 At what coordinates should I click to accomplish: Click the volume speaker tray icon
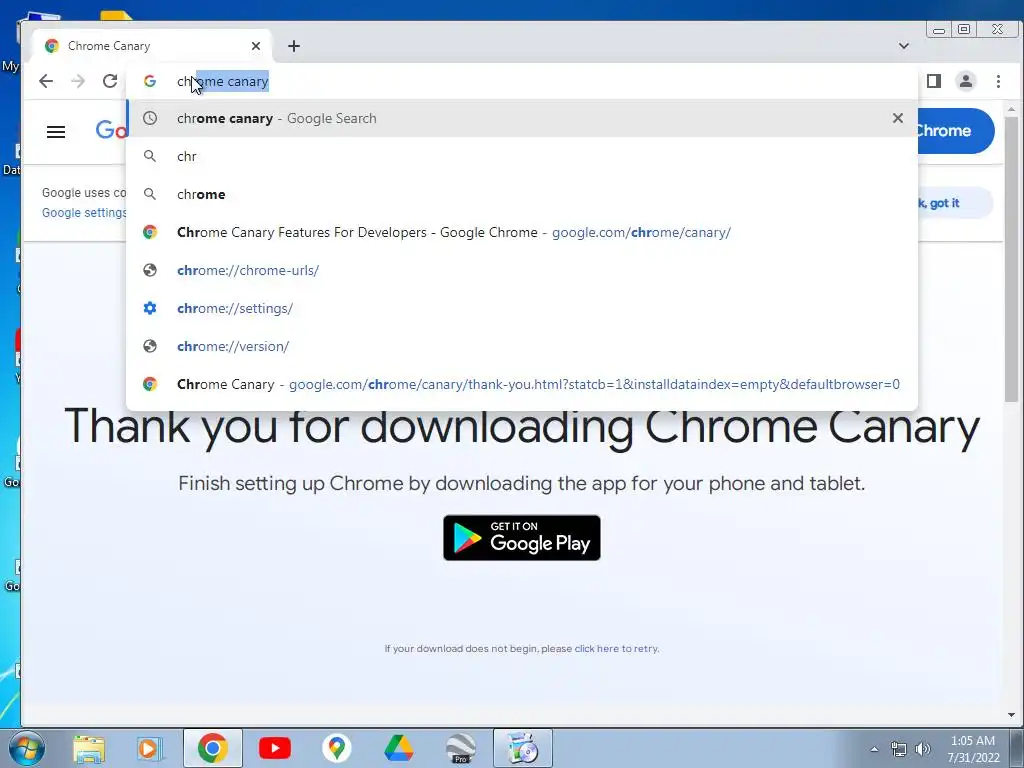tap(922, 750)
